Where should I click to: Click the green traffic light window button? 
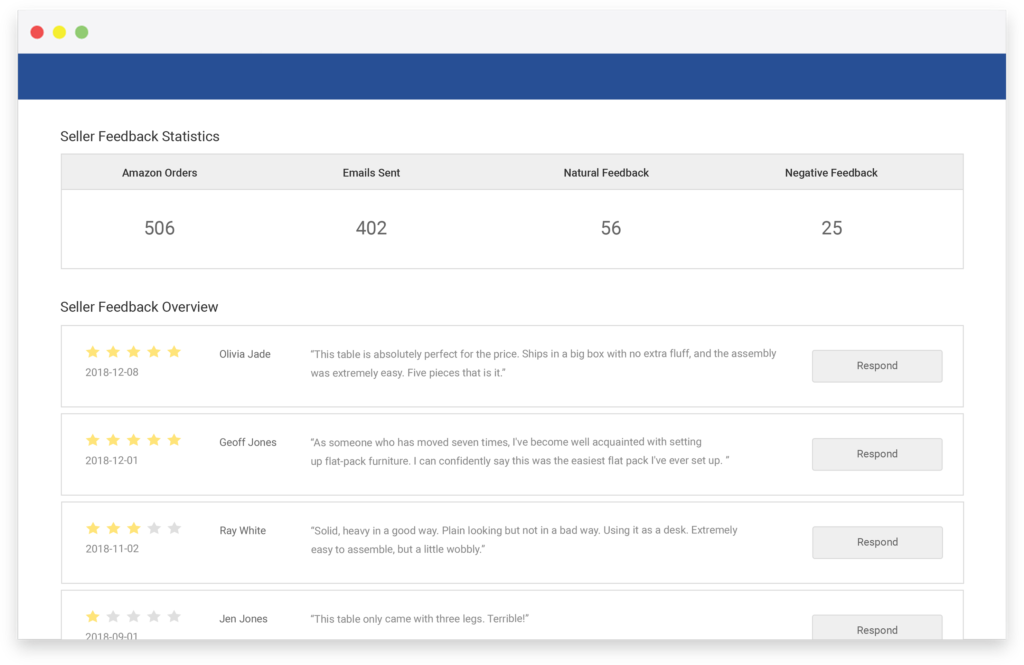pyautogui.click(x=81, y=31)
